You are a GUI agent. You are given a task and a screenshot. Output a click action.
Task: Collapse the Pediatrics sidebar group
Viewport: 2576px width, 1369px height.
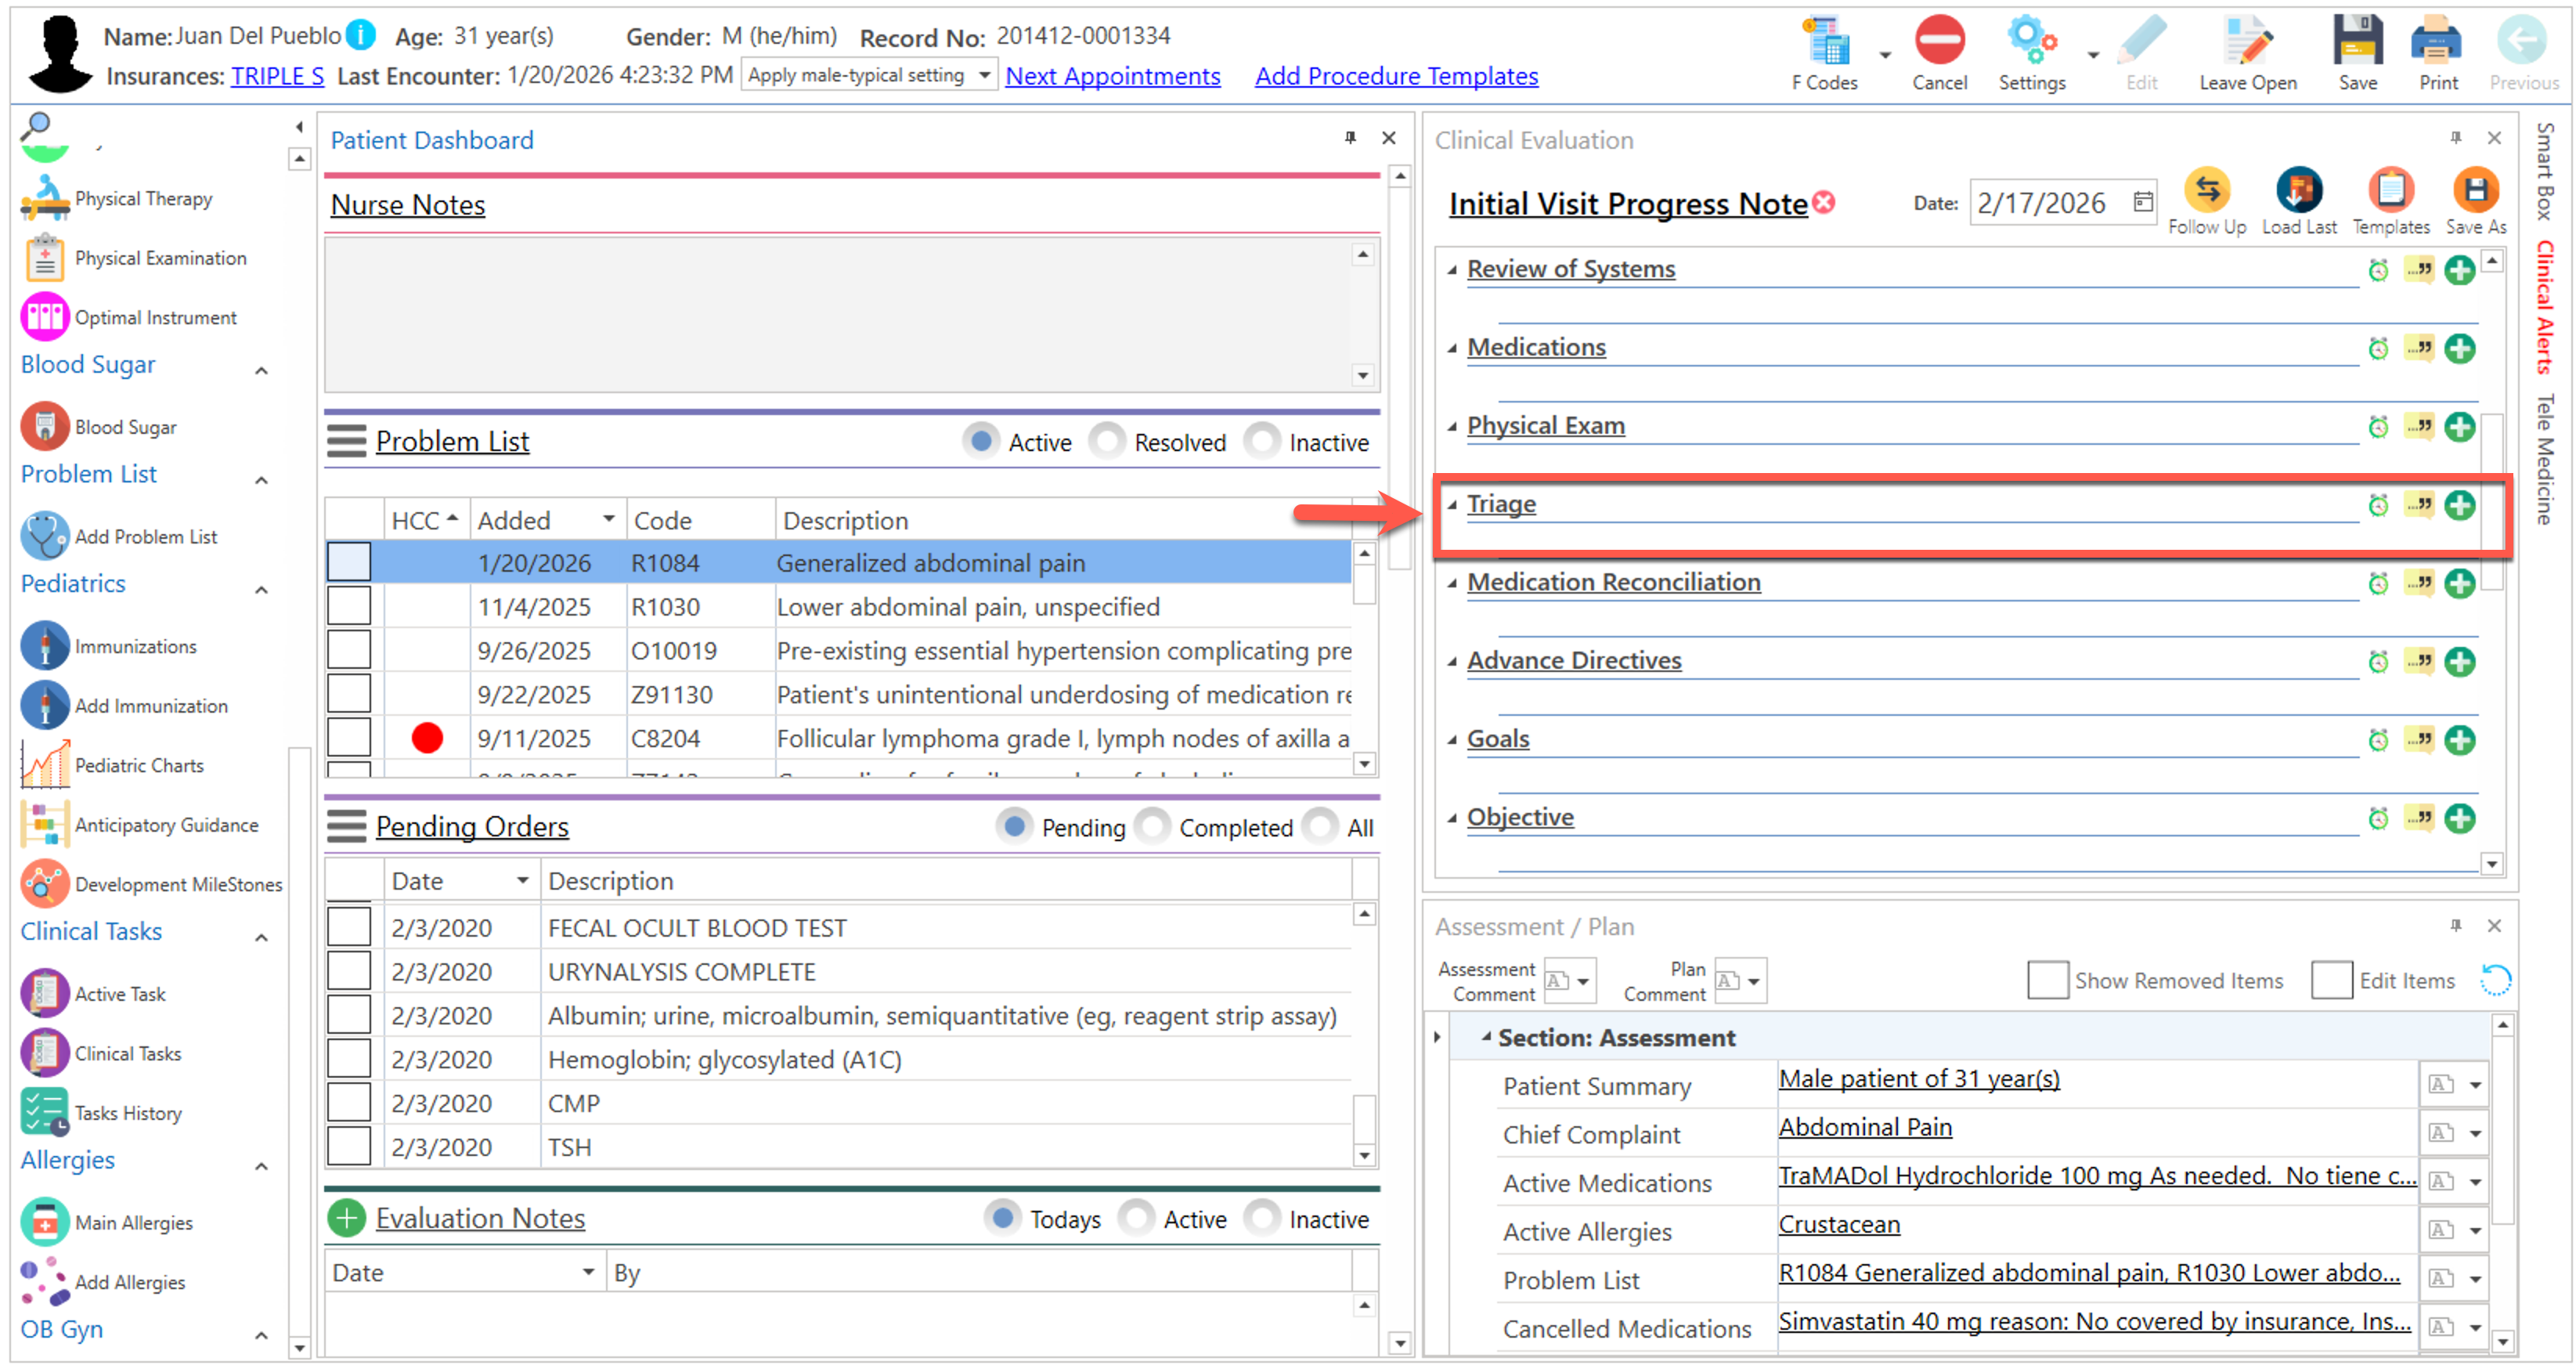click(x=261, y=589)
